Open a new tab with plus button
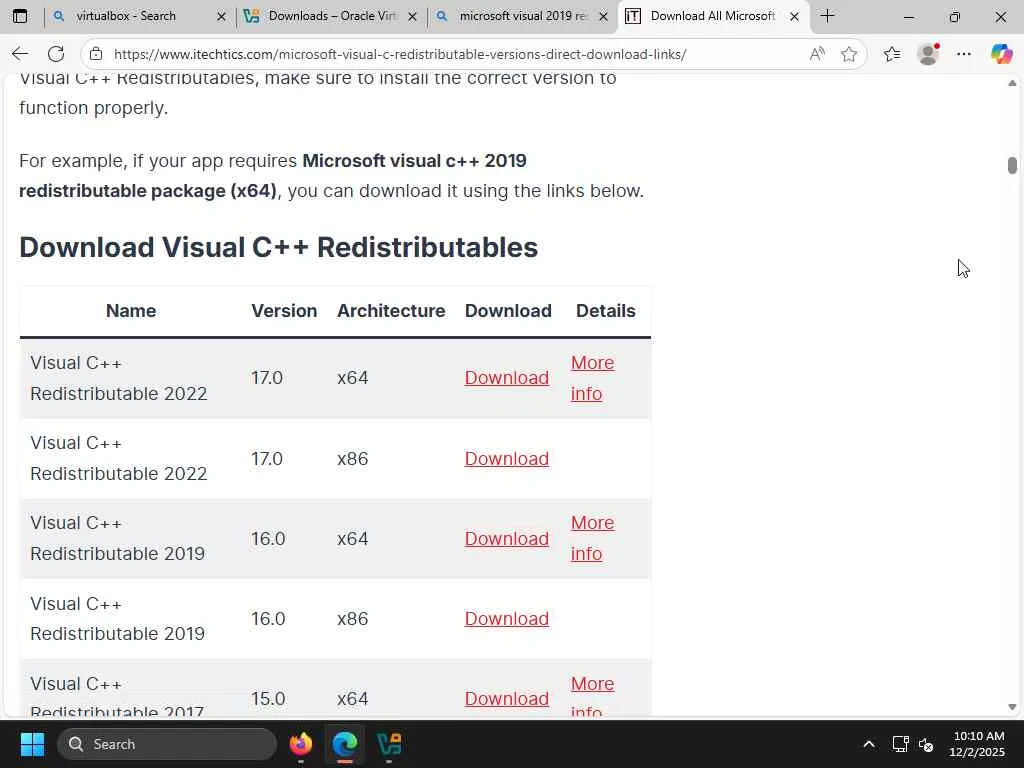Screen dimensions: 1024x768 click(827, 16)
